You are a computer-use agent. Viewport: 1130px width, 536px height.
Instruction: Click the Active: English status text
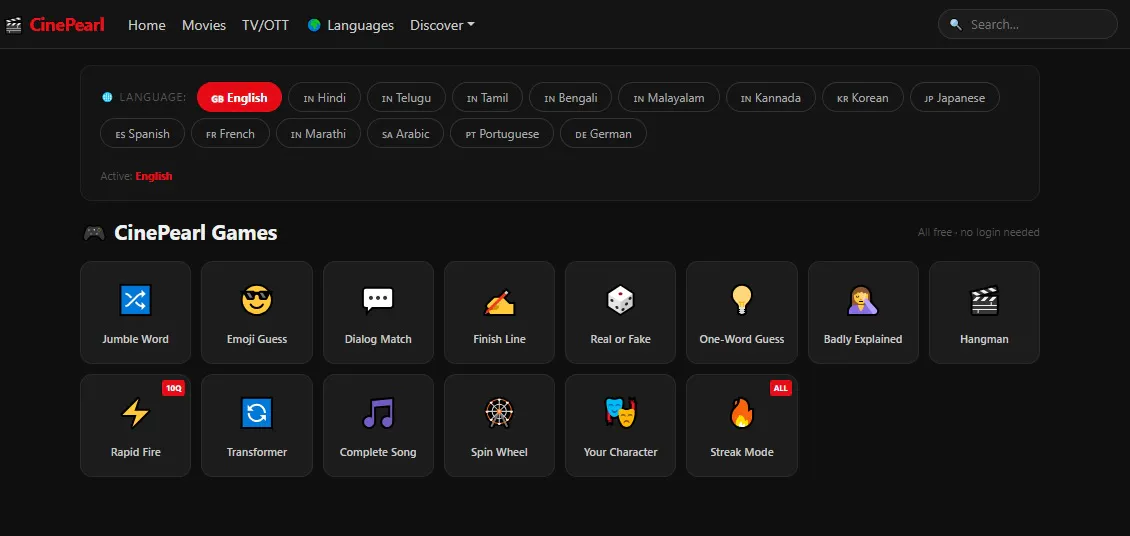[x=136, y=176]
